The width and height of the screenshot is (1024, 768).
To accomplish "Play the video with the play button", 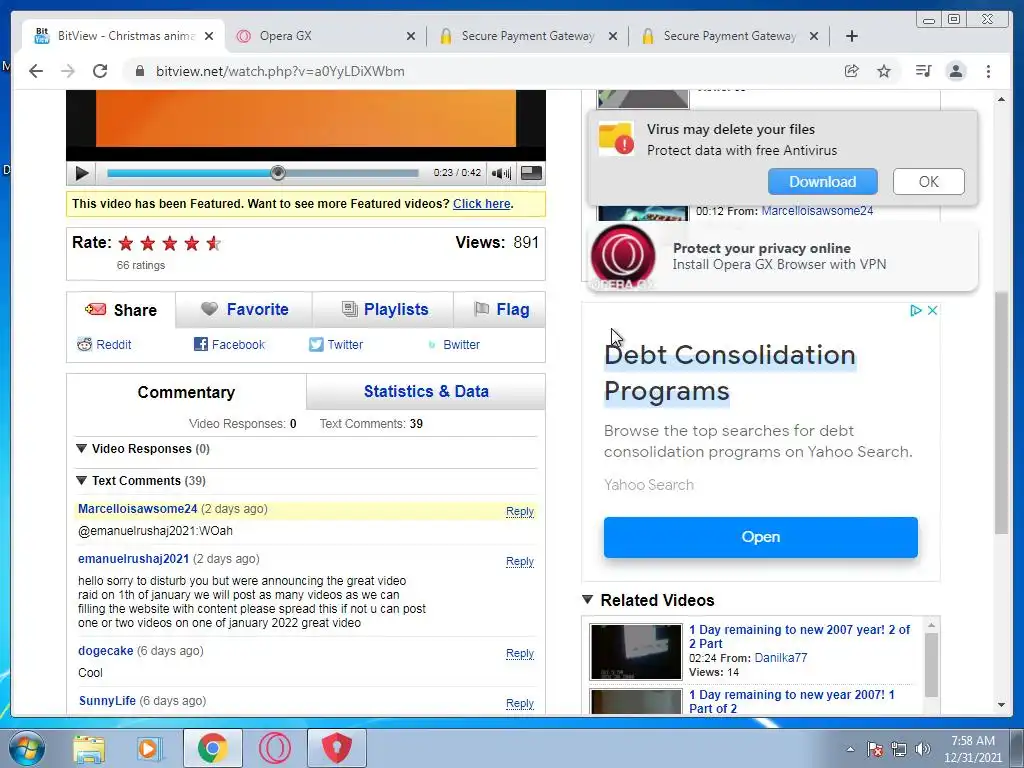I will coord(82,173).
